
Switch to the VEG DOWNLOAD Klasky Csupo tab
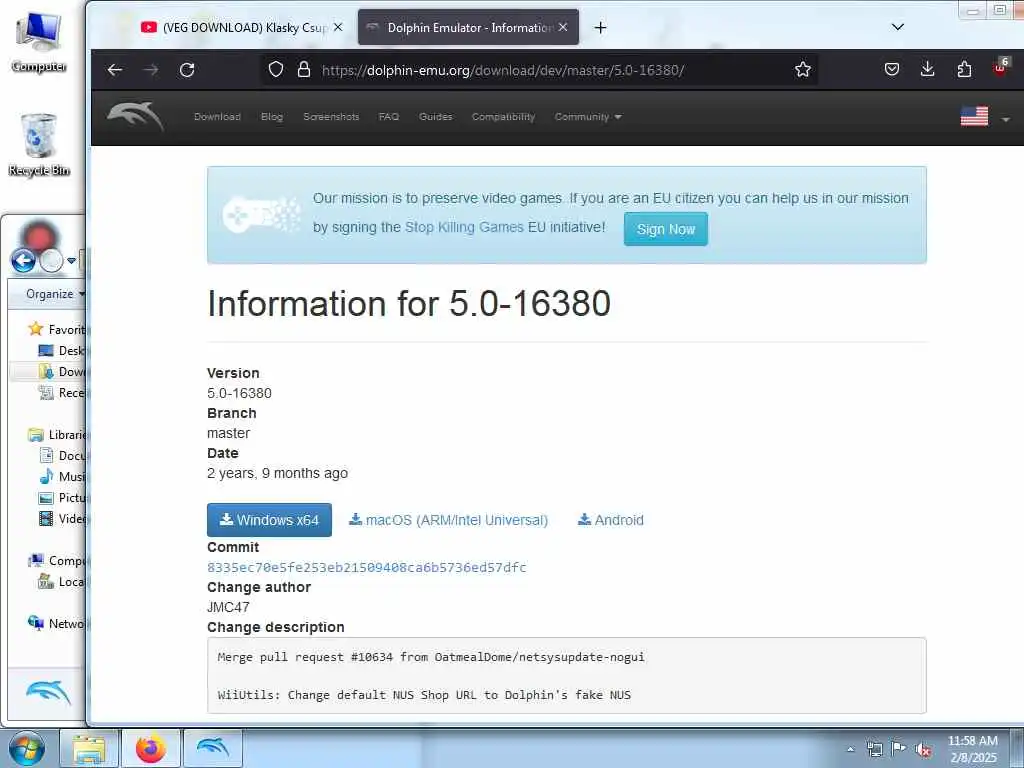(x=242, y=27)
